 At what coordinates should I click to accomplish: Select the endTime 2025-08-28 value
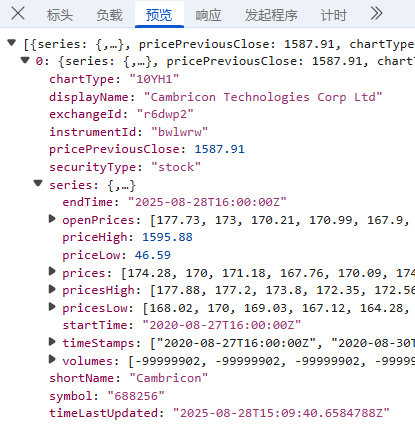207,202
